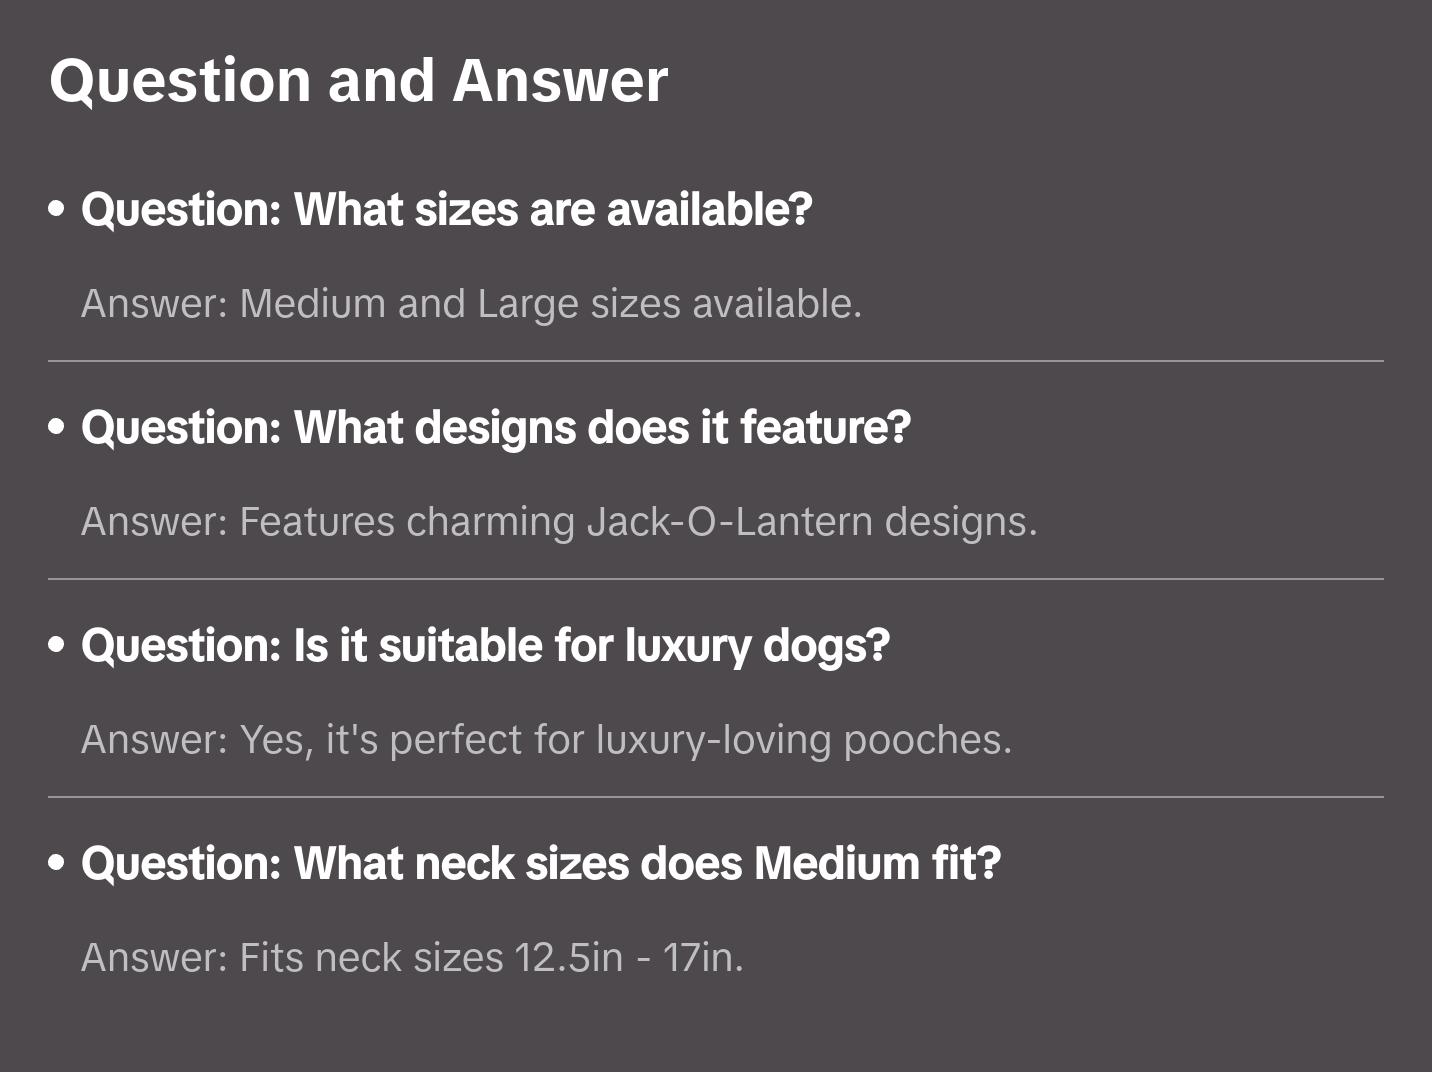
Task: Select the "What sizes are available?" question
Action: tap(446, 210)
